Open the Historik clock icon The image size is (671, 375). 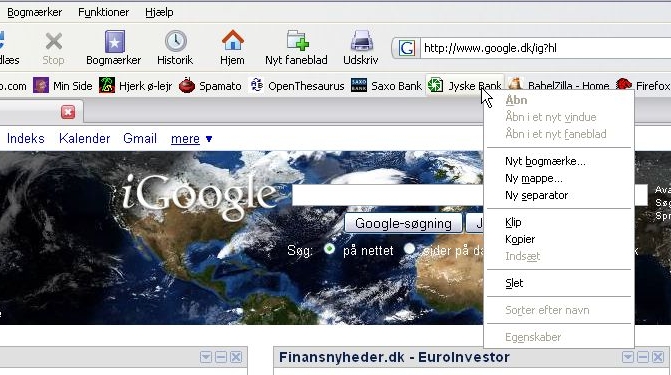[x=175, y=42]
